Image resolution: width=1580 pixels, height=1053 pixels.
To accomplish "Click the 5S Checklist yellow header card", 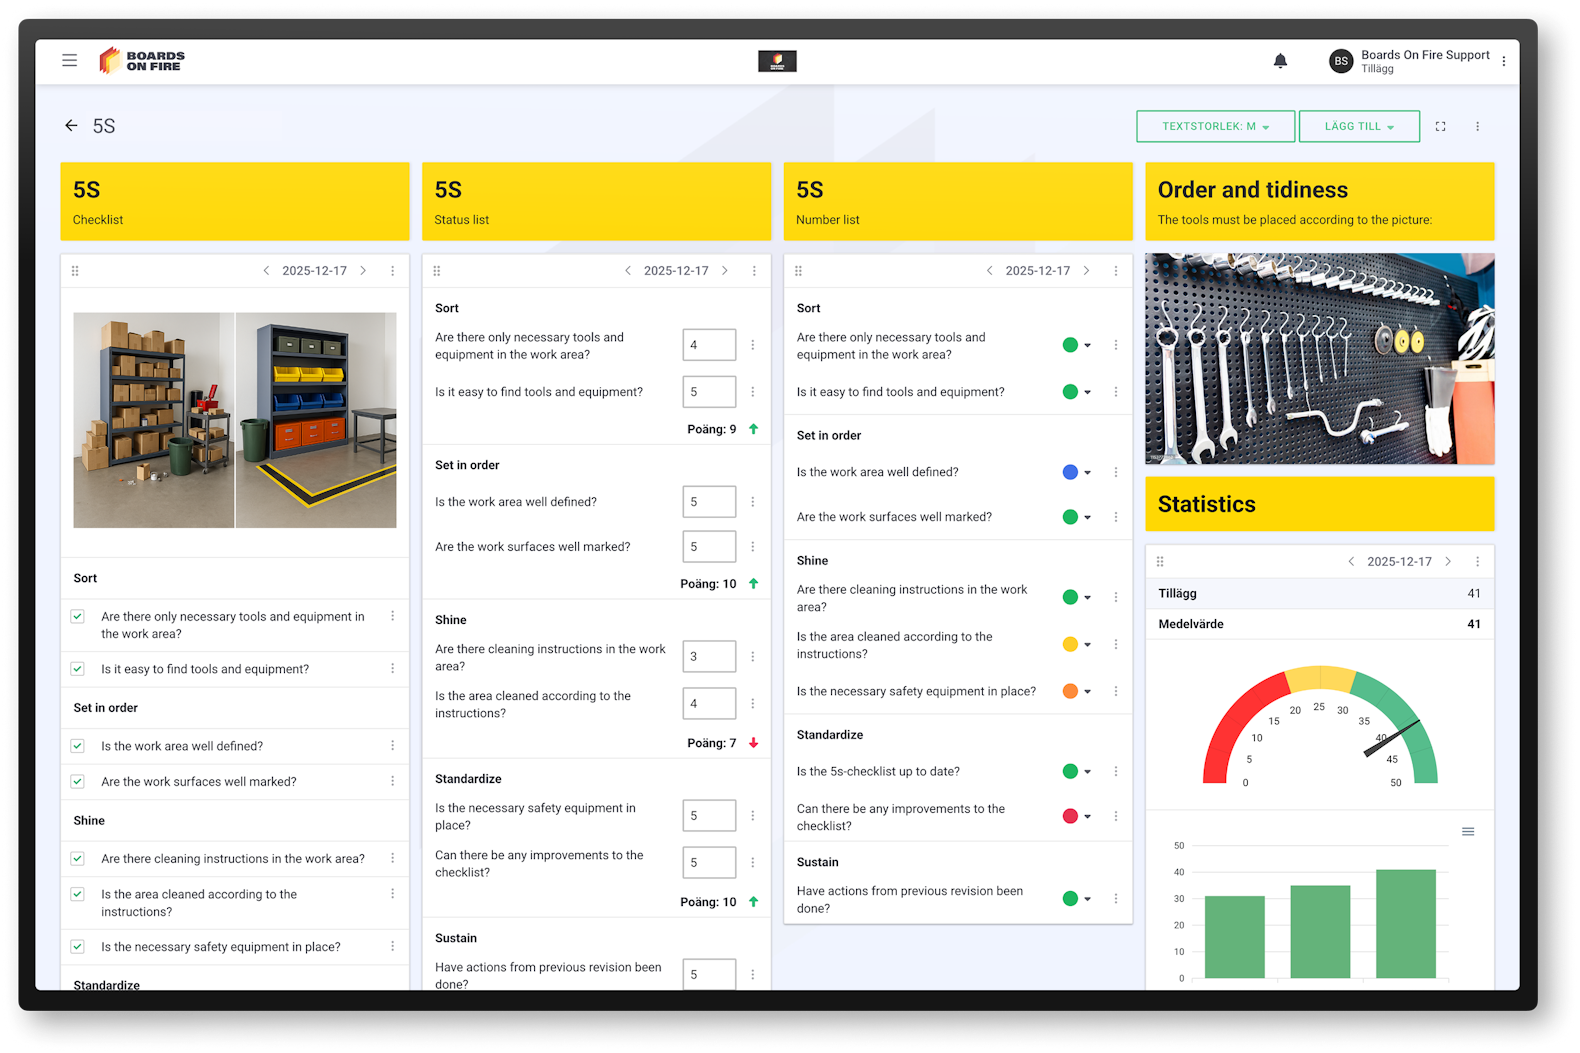I will [x=235, y=202].
